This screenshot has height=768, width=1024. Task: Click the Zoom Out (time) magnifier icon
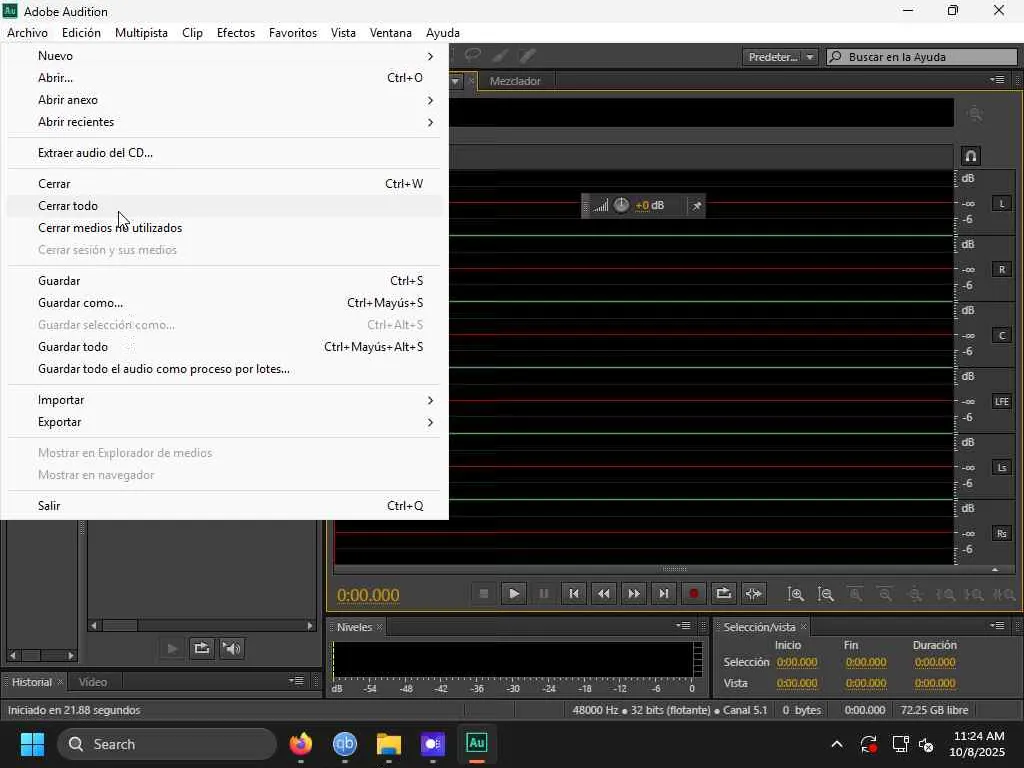825,594
